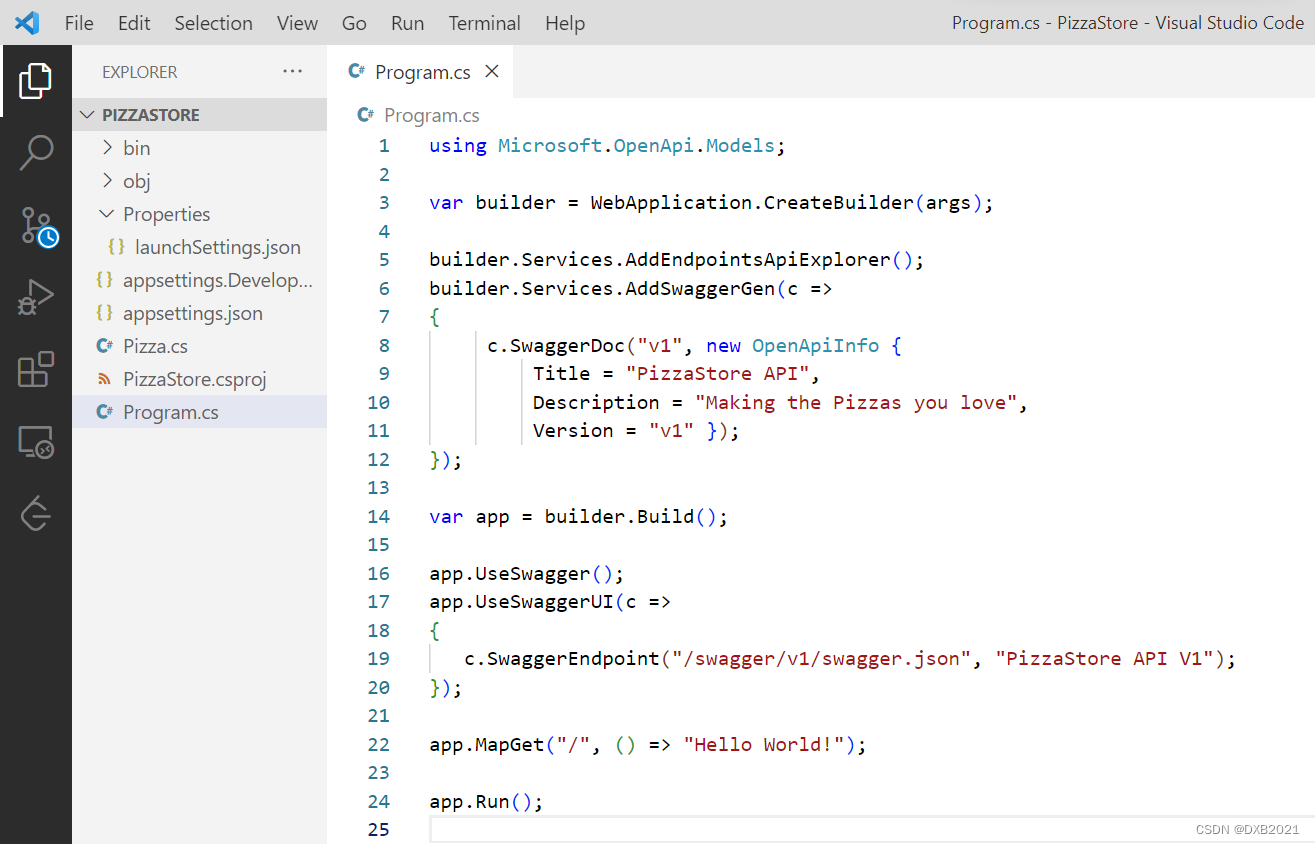The width and height of the screenshot is (1315, 844).
Task: Click the VS Code logo icon
Action: click(27, 22)
